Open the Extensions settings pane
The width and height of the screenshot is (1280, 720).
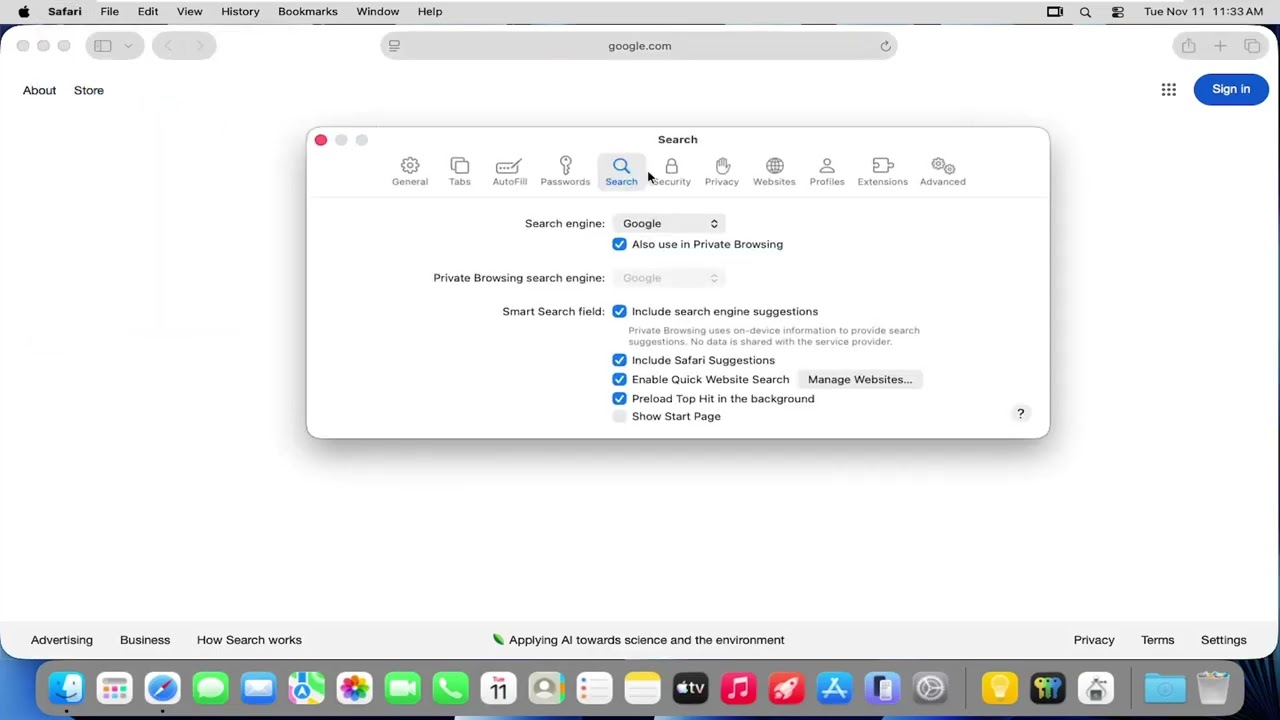[882, 171]
